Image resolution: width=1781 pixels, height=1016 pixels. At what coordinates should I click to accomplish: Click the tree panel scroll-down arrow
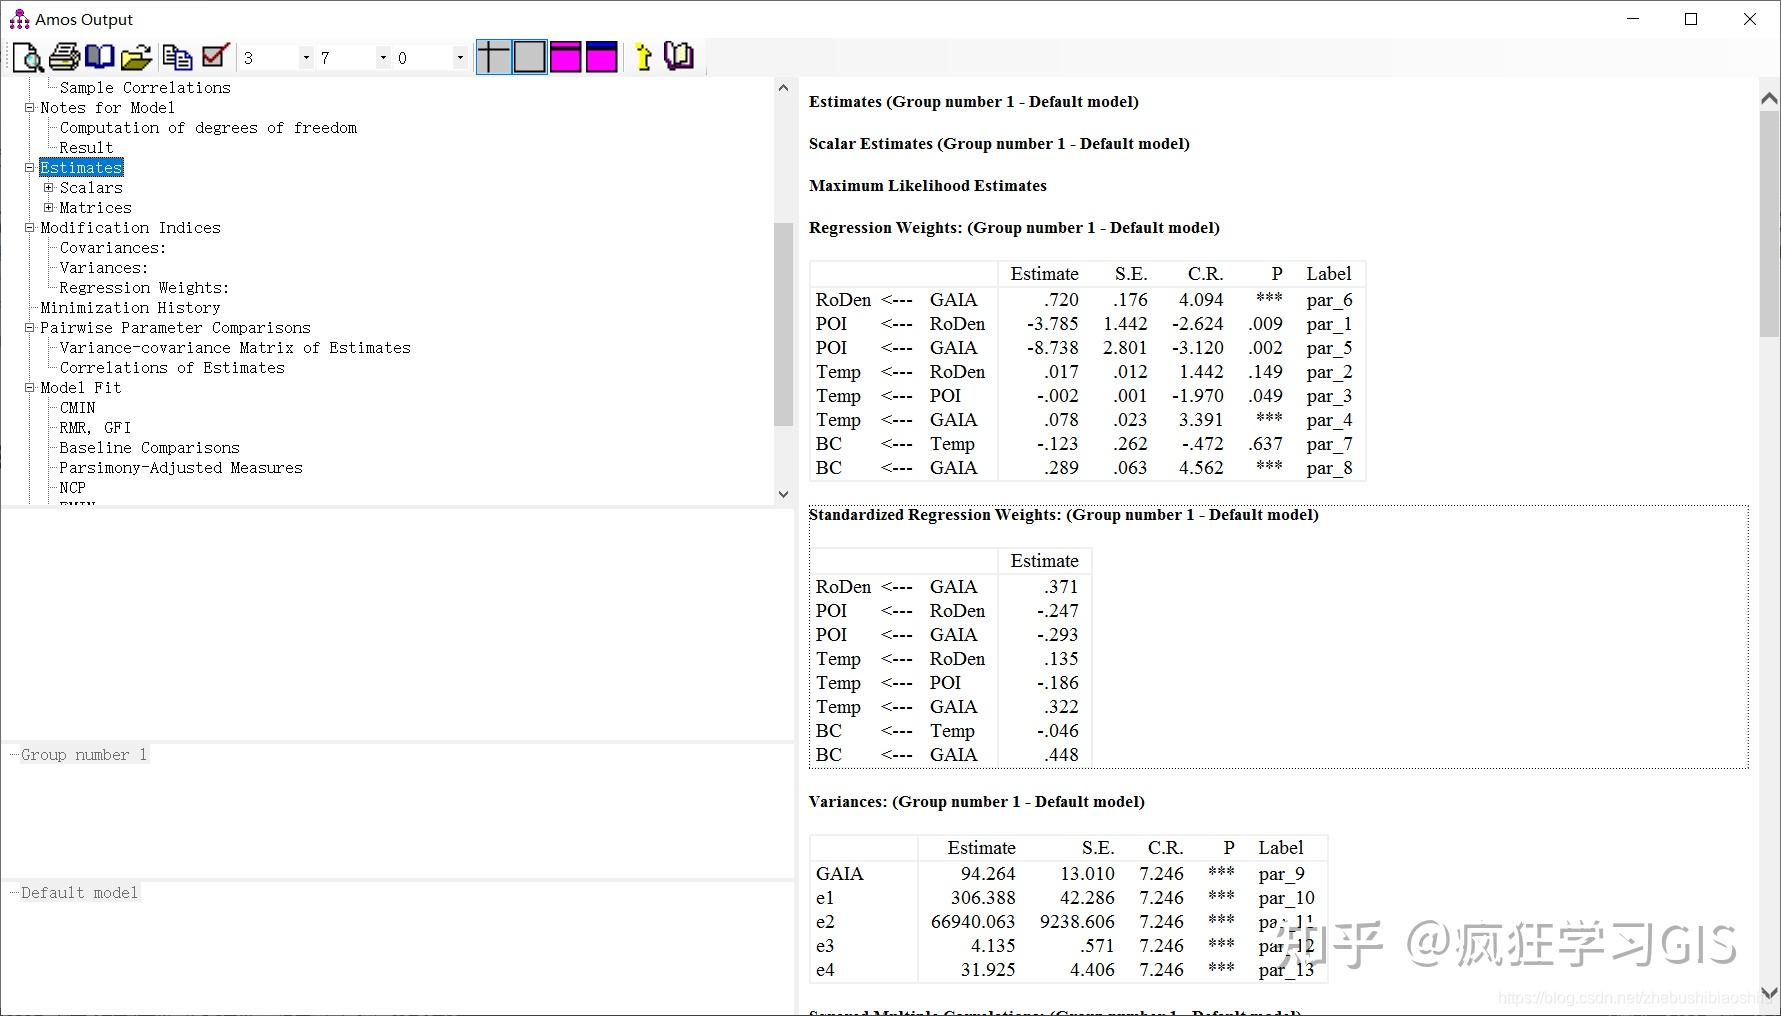pos(783,494)
